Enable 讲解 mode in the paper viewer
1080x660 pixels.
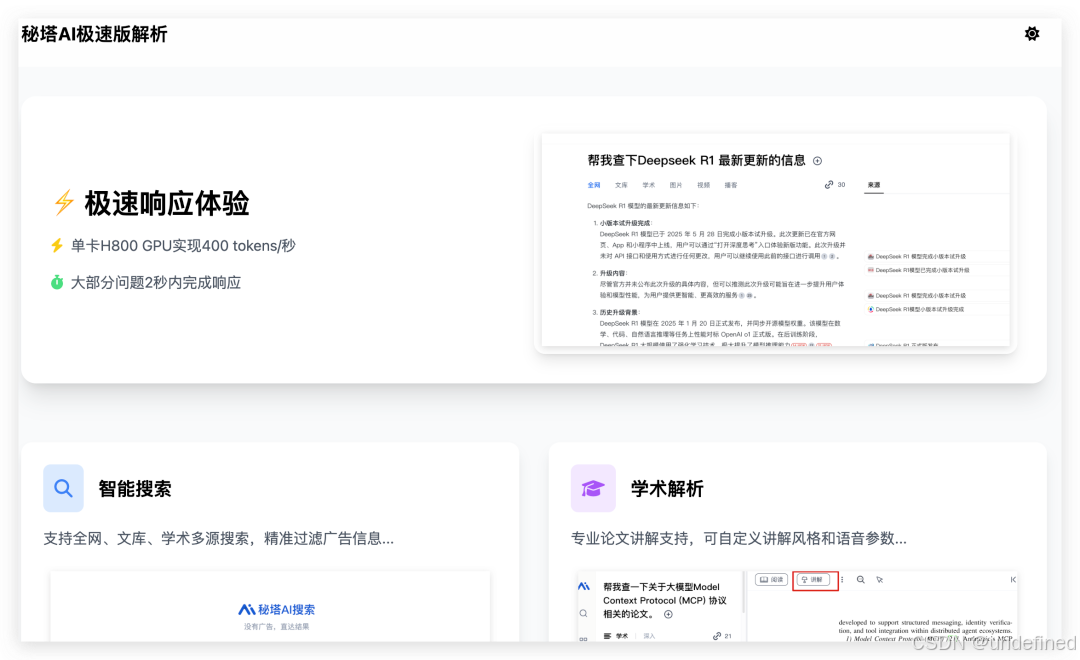pyautogui.click(x=815, y=580)
